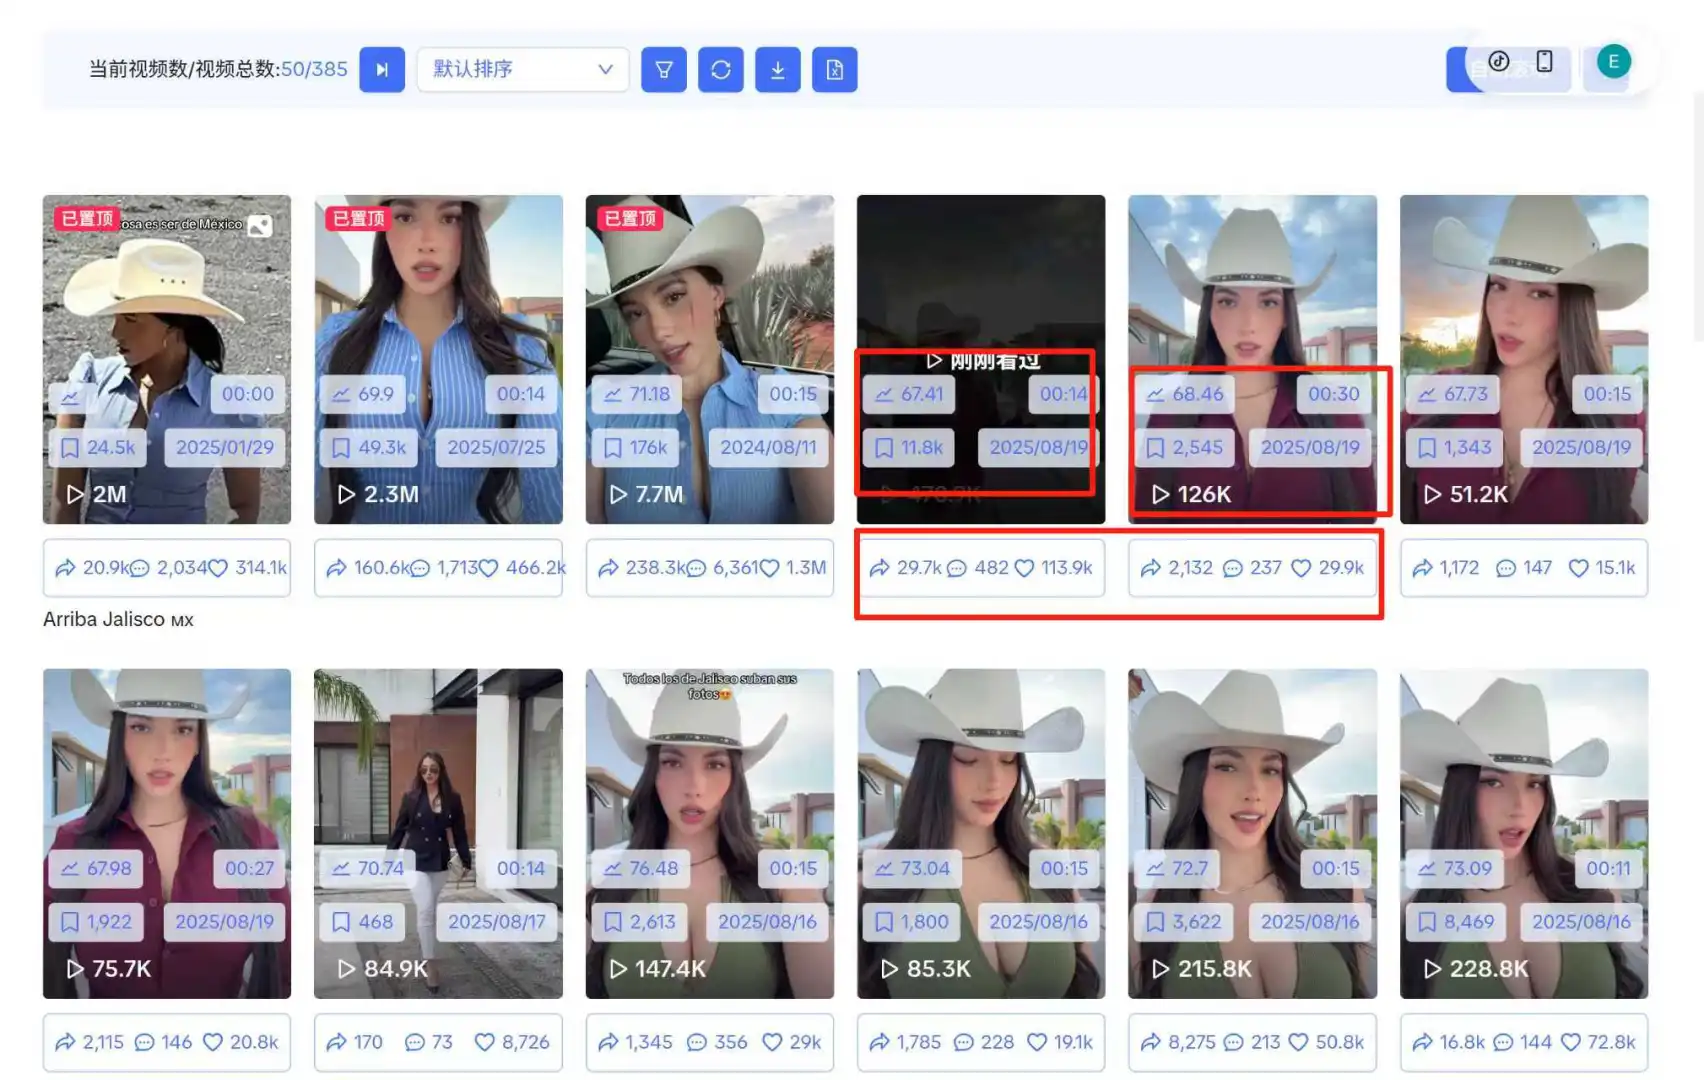The width and height of the screenshot is (1704, 1080).
Task: Click the 2024/08/11 date badge
Action: [x=768, y=447]
